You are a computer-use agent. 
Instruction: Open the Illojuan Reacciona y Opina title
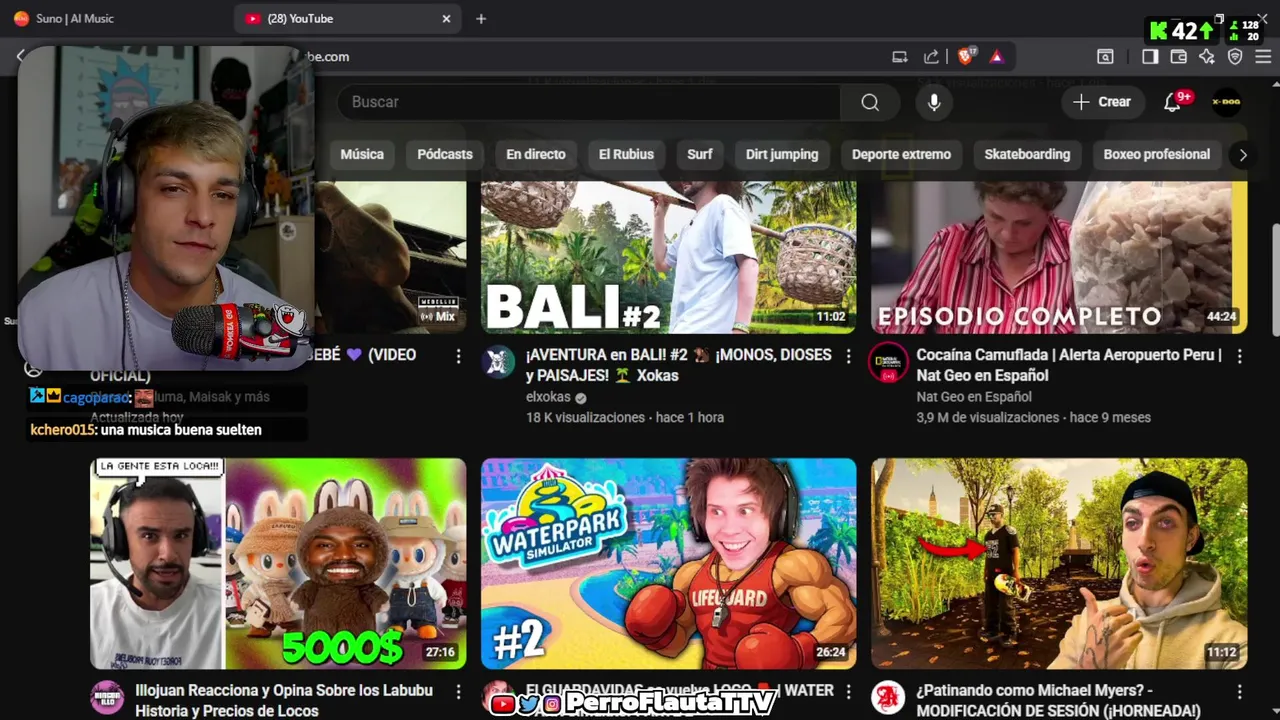[284, 701]
